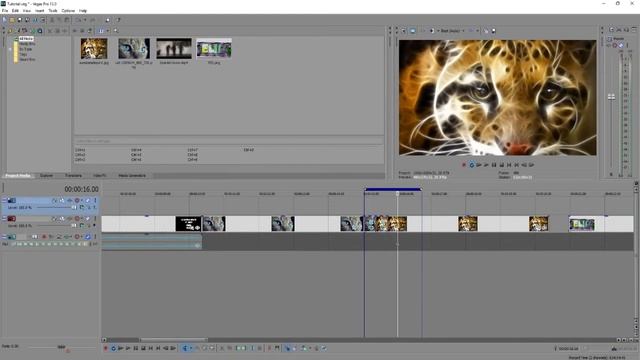Toggle Loop Playback in timeline transport bar
The image size is (640, 360).
113,348
